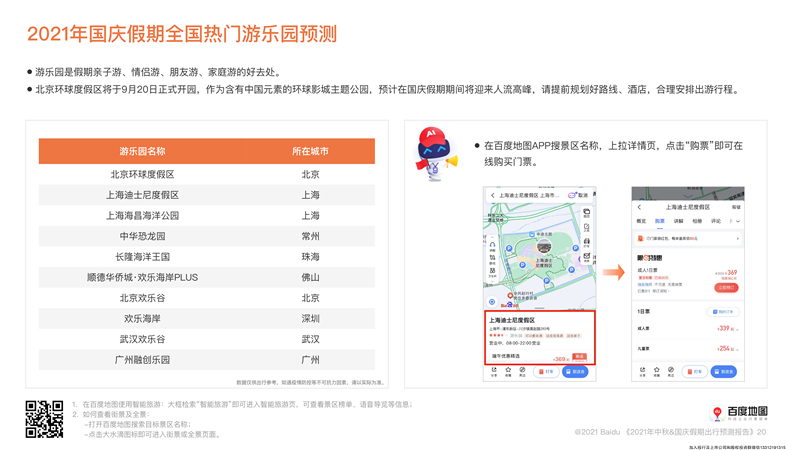The image size is (800, 450).
Task: Tap favorite star in left phone bottom bar
Action: pyautogui.click(x=508, y=371)
